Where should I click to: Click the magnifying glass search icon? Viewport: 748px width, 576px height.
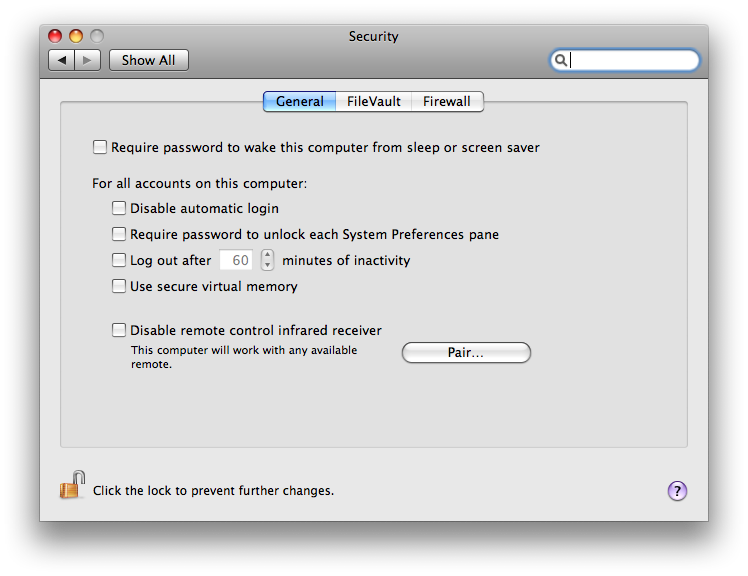(562, 60)
